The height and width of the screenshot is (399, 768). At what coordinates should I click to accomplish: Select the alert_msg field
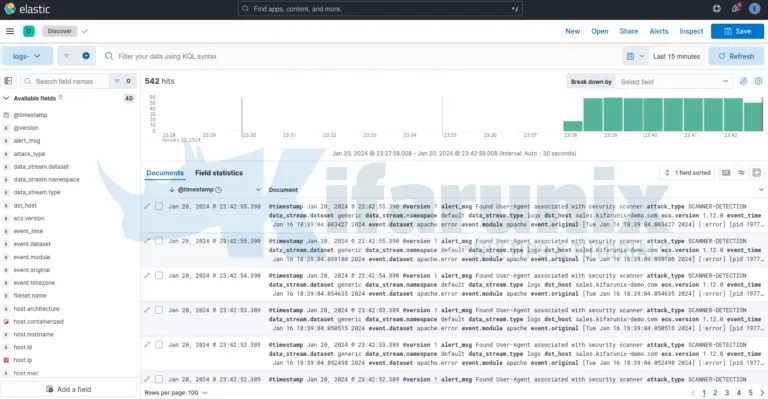(27, 141)
